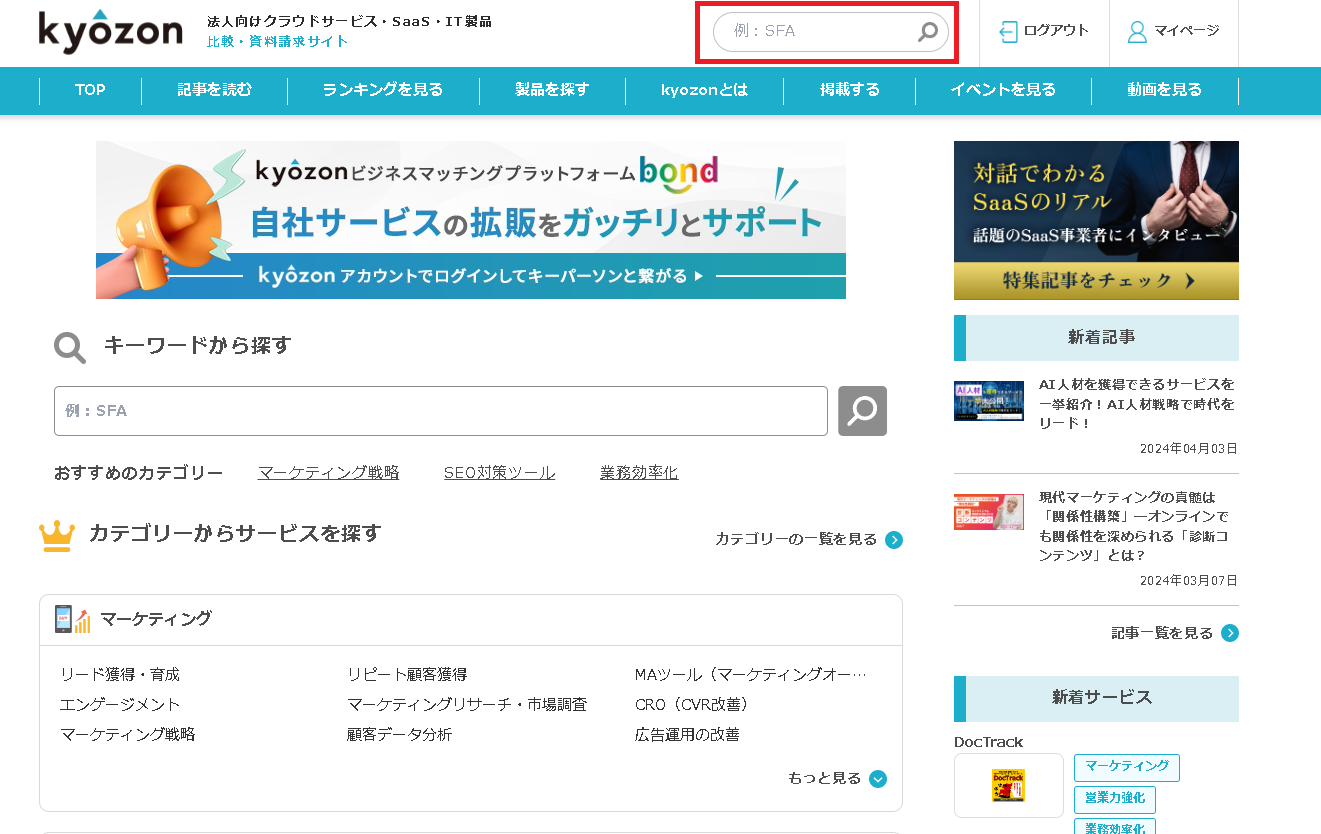The width and height of the screenshot is (1321, 834).
Task: Click the マーケティング戦略 recommended category link
Action: click(328, 473)
